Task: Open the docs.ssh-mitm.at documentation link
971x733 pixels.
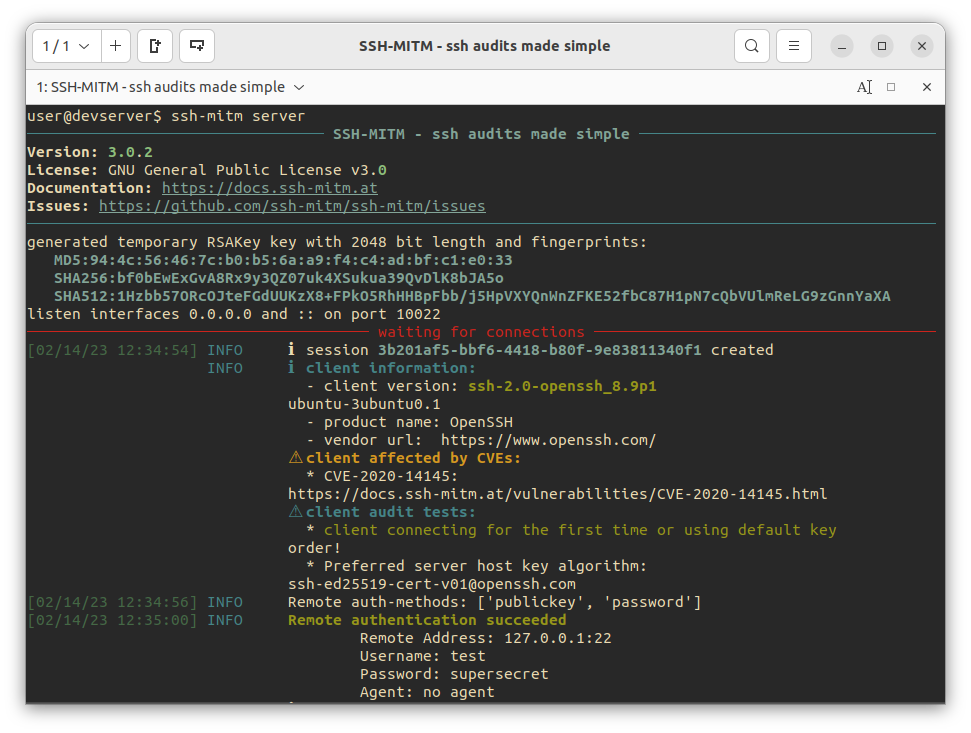Action: click(269, 188)
